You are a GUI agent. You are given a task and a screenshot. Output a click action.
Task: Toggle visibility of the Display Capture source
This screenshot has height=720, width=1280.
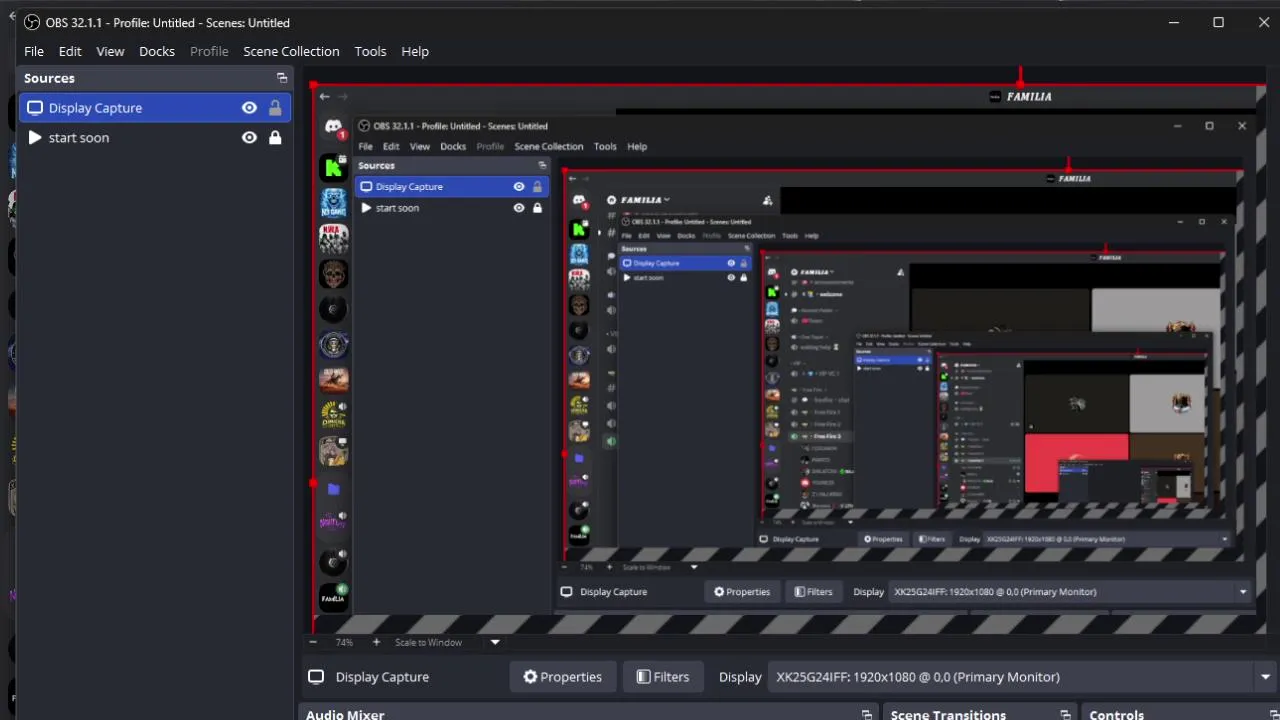249,108
